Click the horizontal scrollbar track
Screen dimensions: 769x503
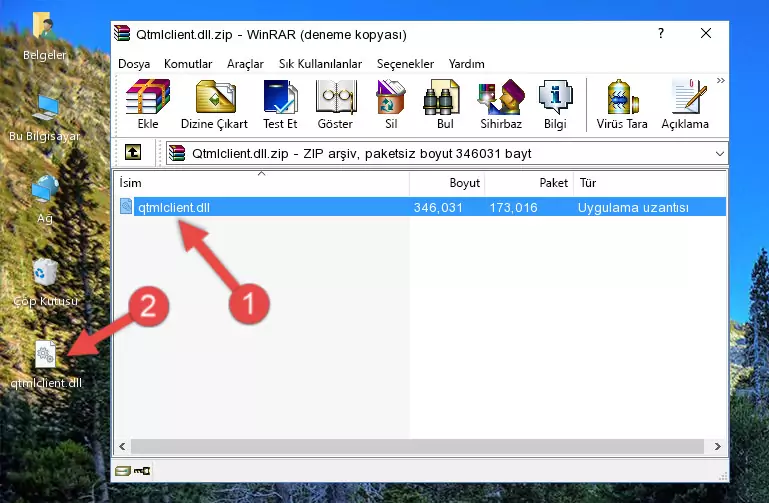[x=417, y=446]
